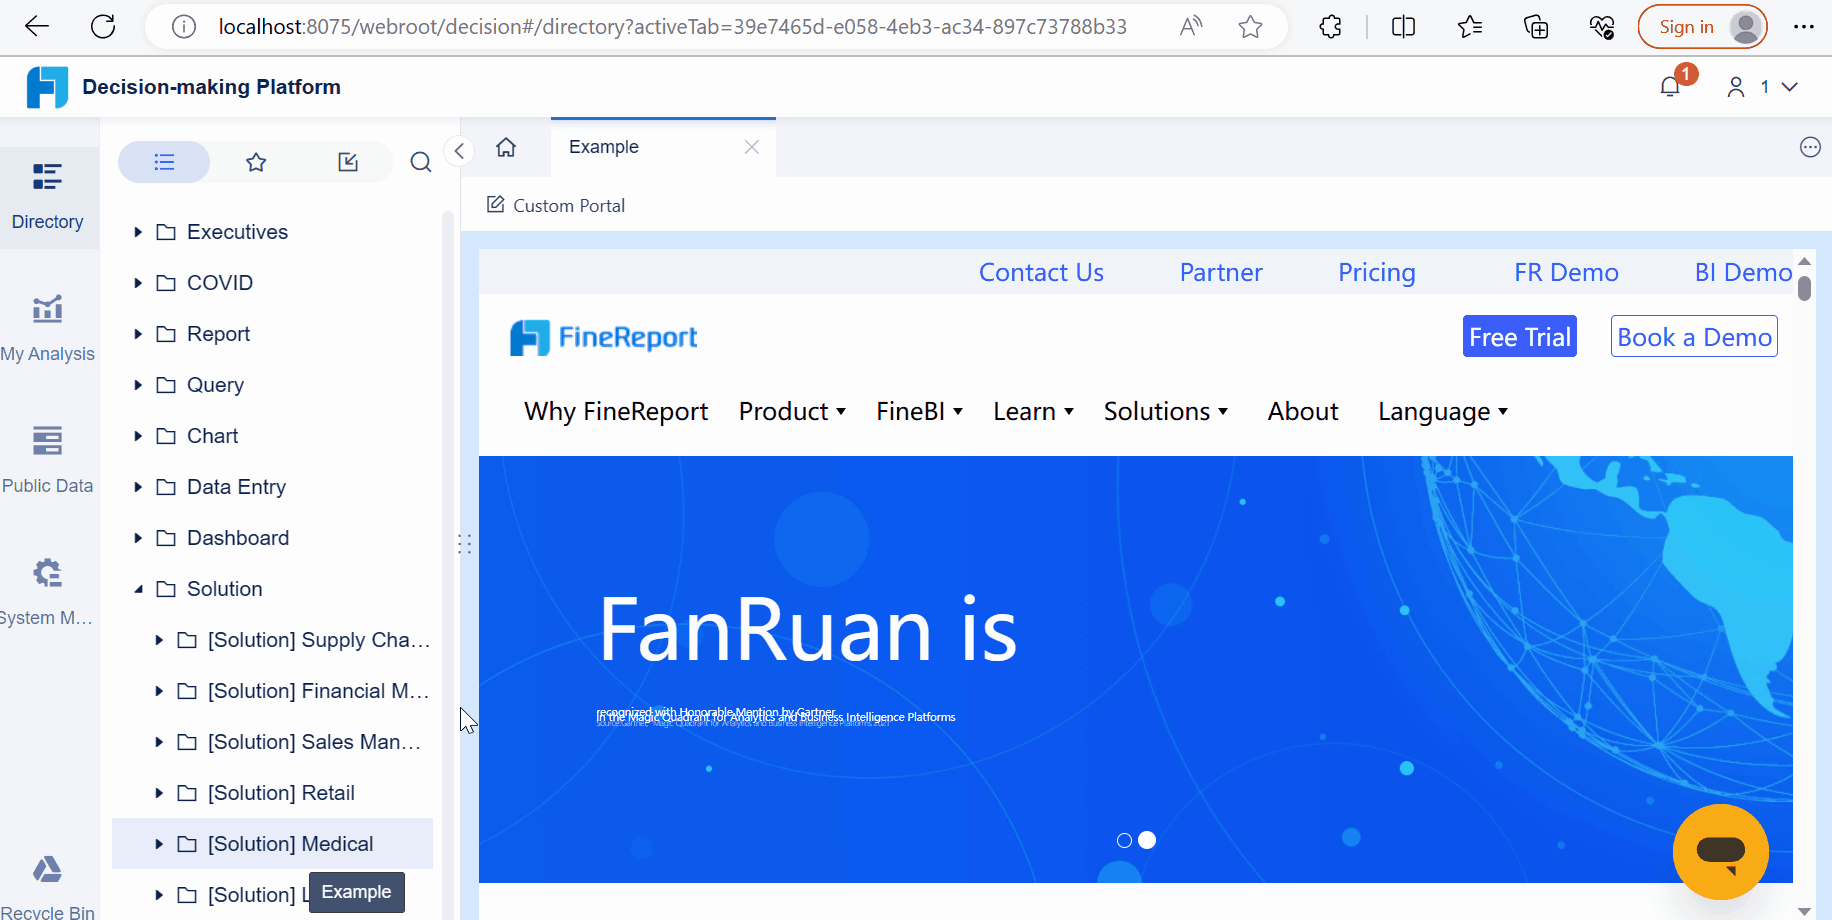This screenshot has height=920, width=1832.
Task: Click the Free Trial button
Action: tap(1519, 336)
